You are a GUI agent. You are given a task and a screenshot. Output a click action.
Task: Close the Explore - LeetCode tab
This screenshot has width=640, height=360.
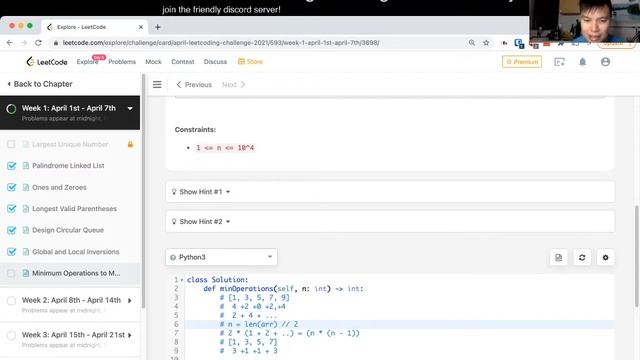[x=141, y=27]
